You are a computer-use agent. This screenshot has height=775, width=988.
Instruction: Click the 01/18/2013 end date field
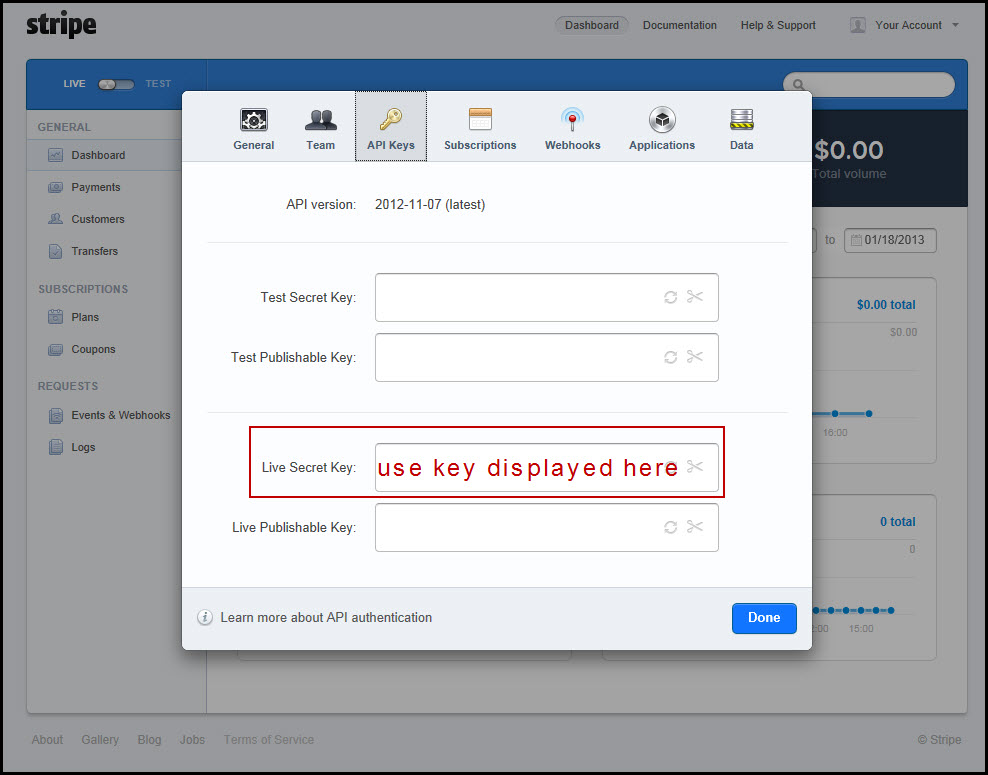(x=890, y=240)
